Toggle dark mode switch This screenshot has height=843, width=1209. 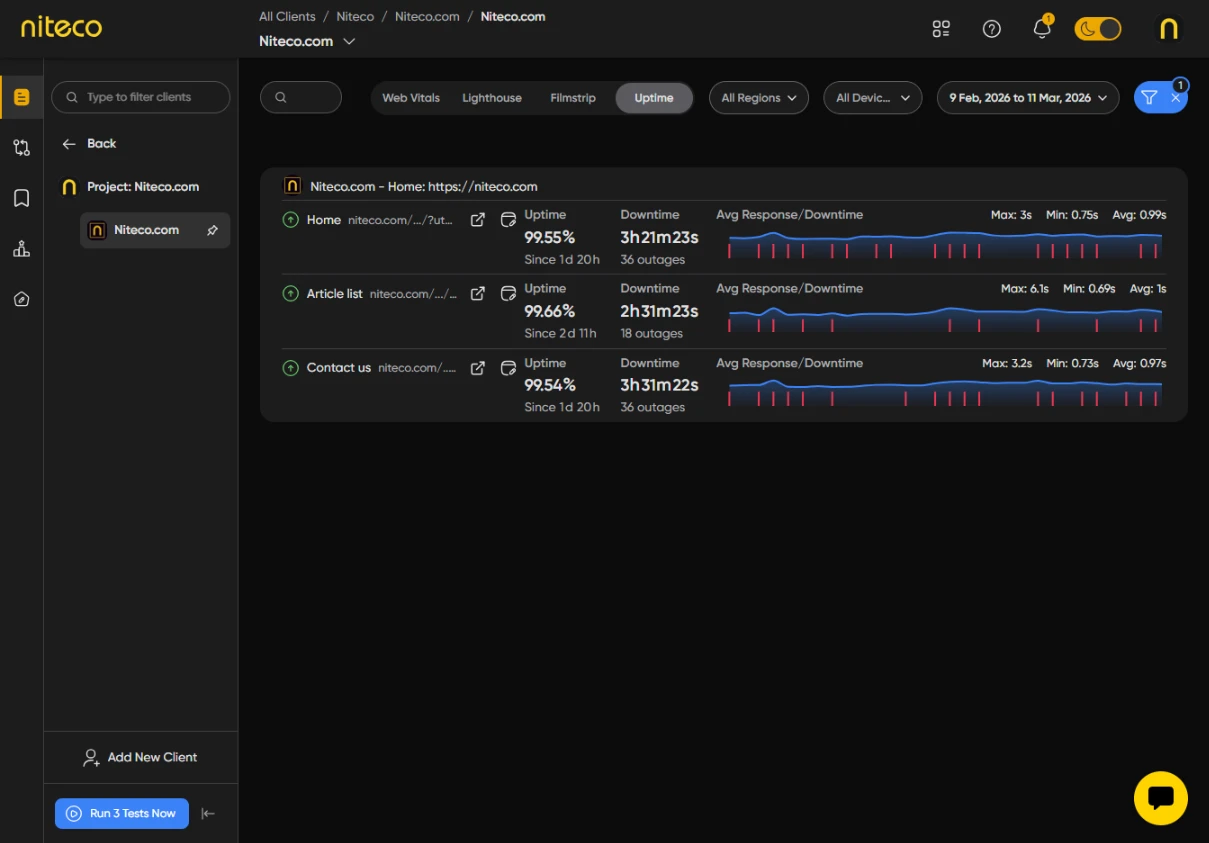[1098, 29]
